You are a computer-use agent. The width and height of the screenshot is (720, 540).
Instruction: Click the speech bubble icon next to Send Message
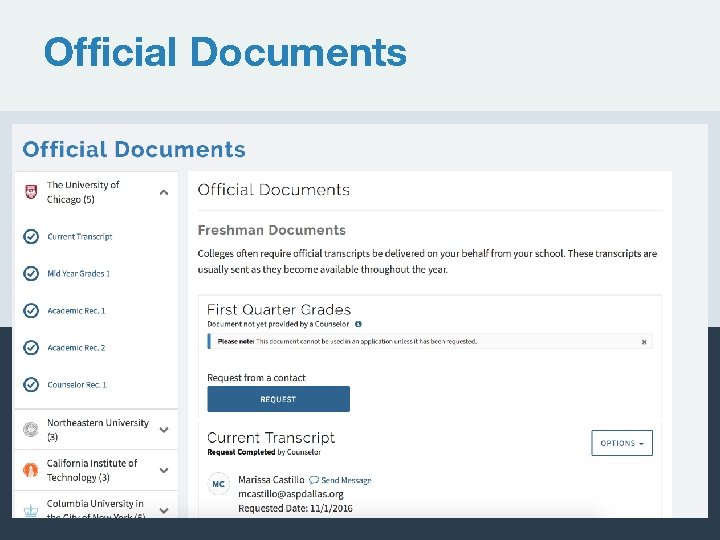pos(314,480)
